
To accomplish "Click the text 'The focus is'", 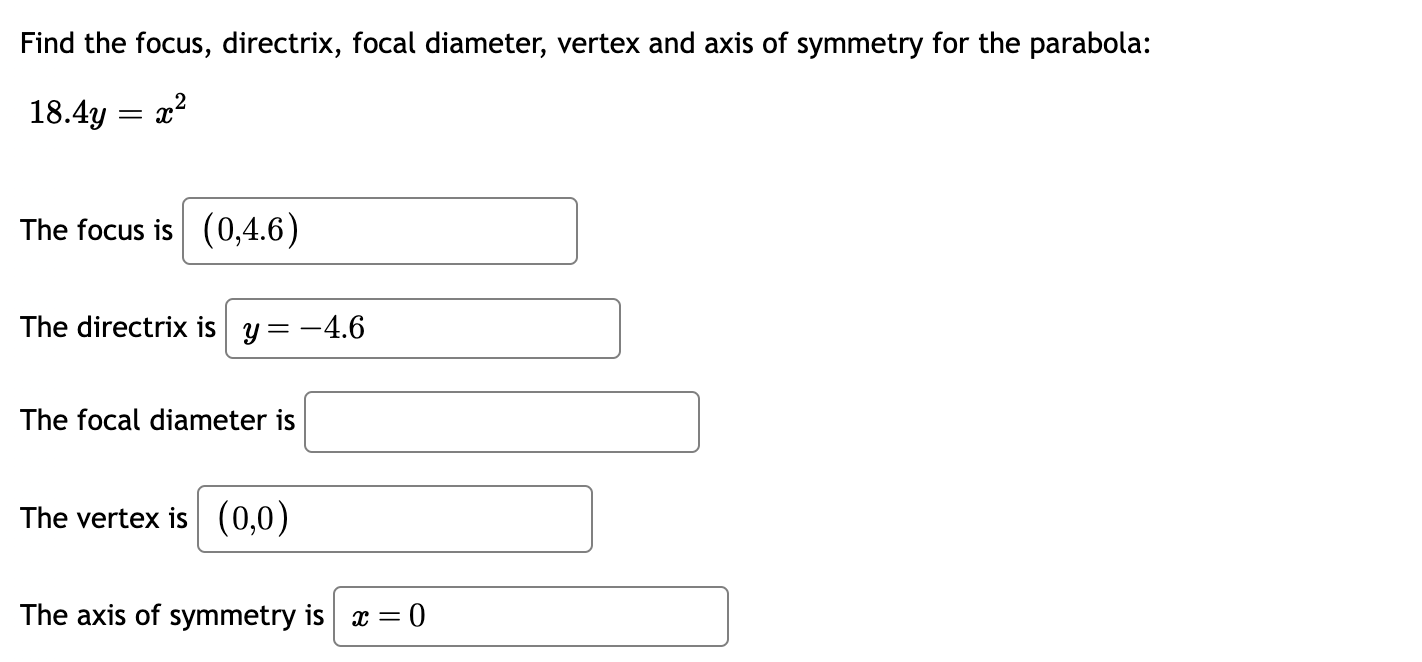I will point(95,230).
